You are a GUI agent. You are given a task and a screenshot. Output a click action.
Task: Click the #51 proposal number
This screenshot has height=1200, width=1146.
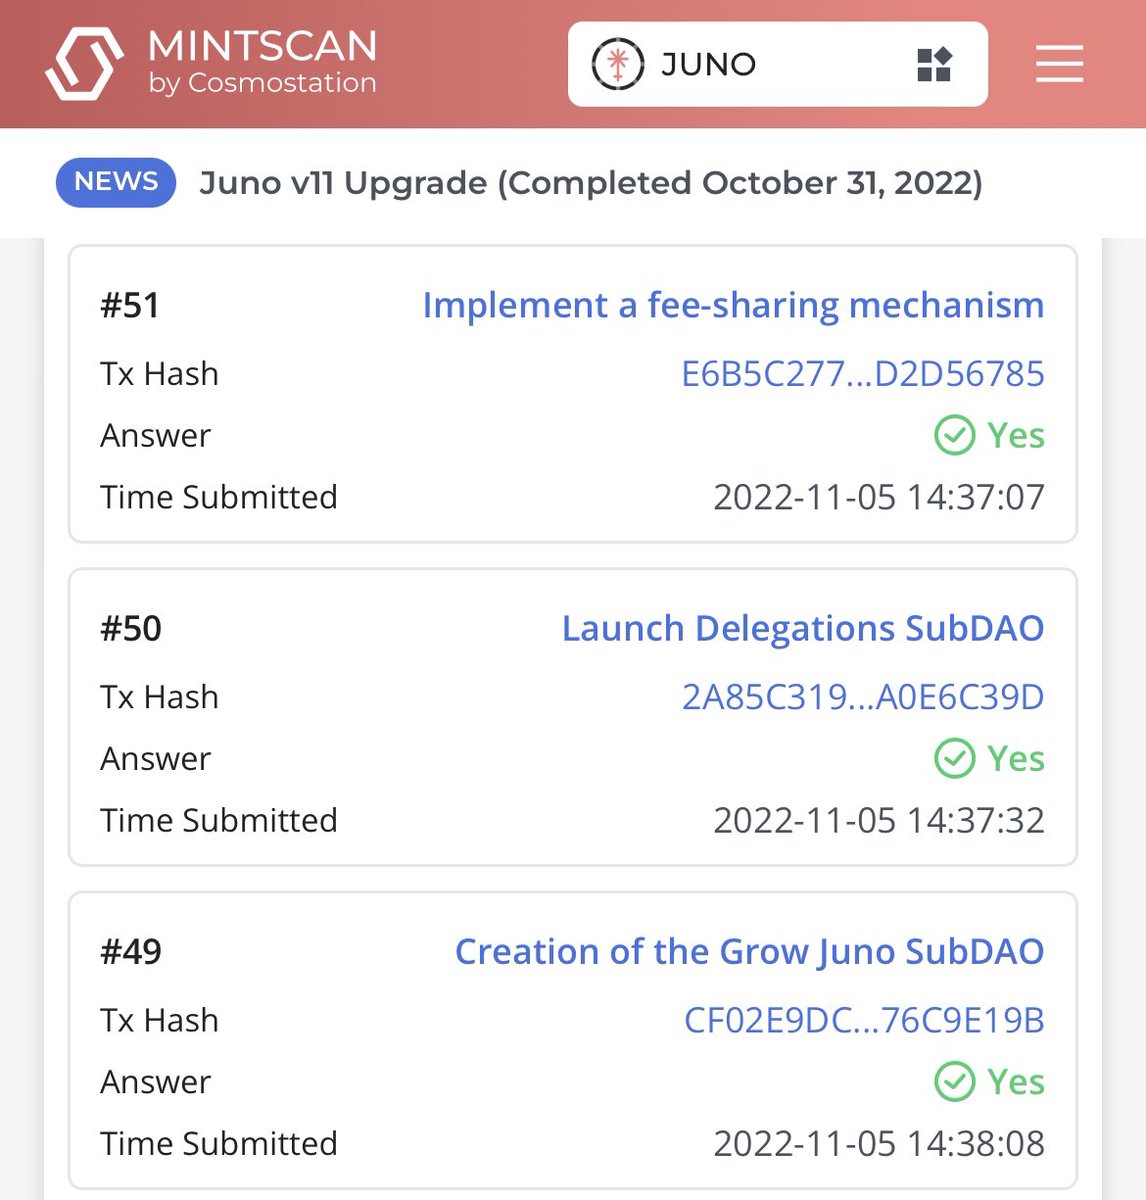[130, 305]
